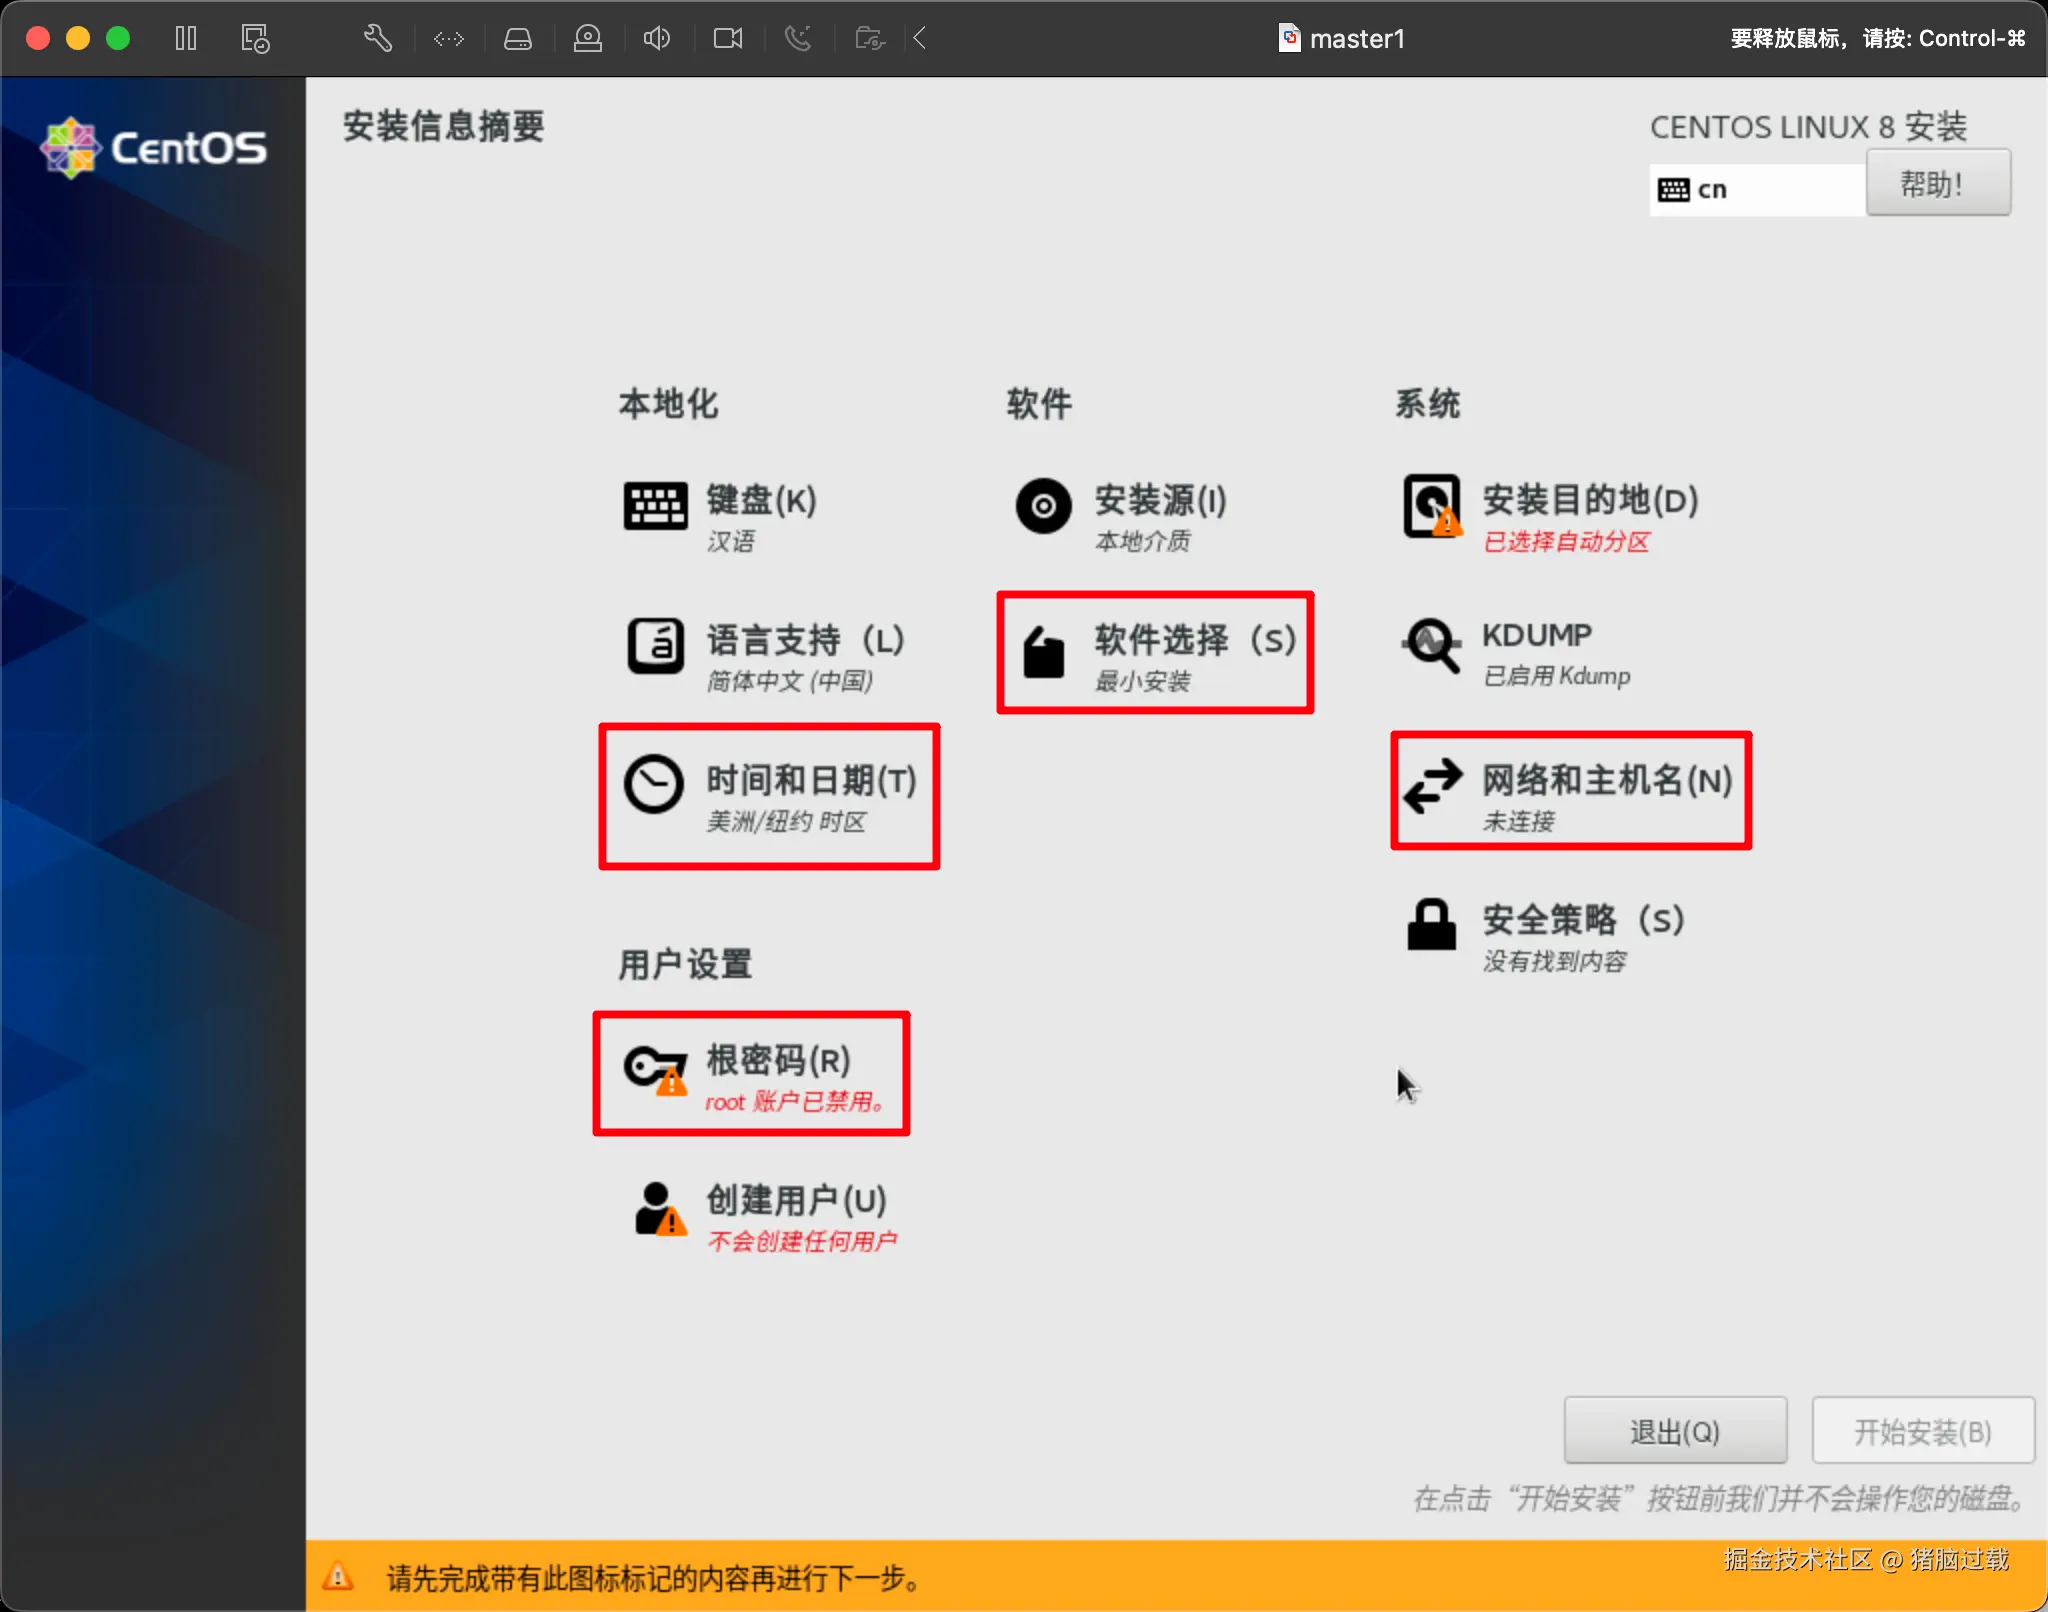The width and height of the screenshot is (2048, 1612).
Task: Open KDUMP magnifier icon
Action: tap(1432, 645)
